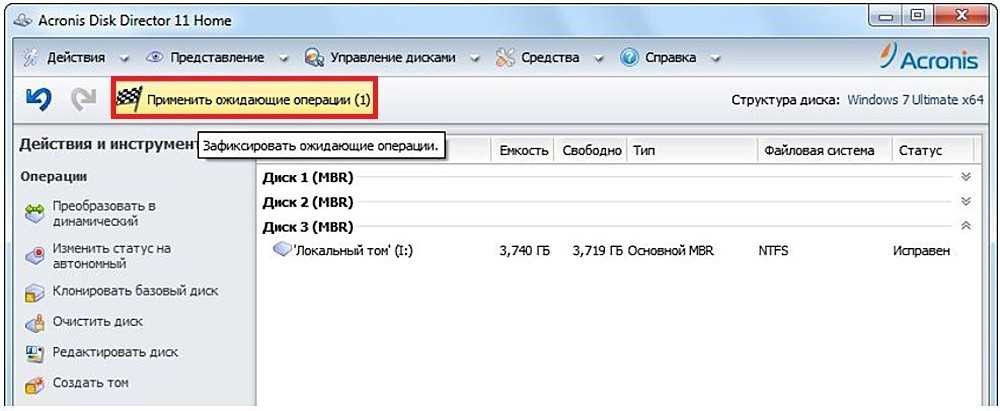
Task: Open the Справка menu
Action: click(670, 57)
